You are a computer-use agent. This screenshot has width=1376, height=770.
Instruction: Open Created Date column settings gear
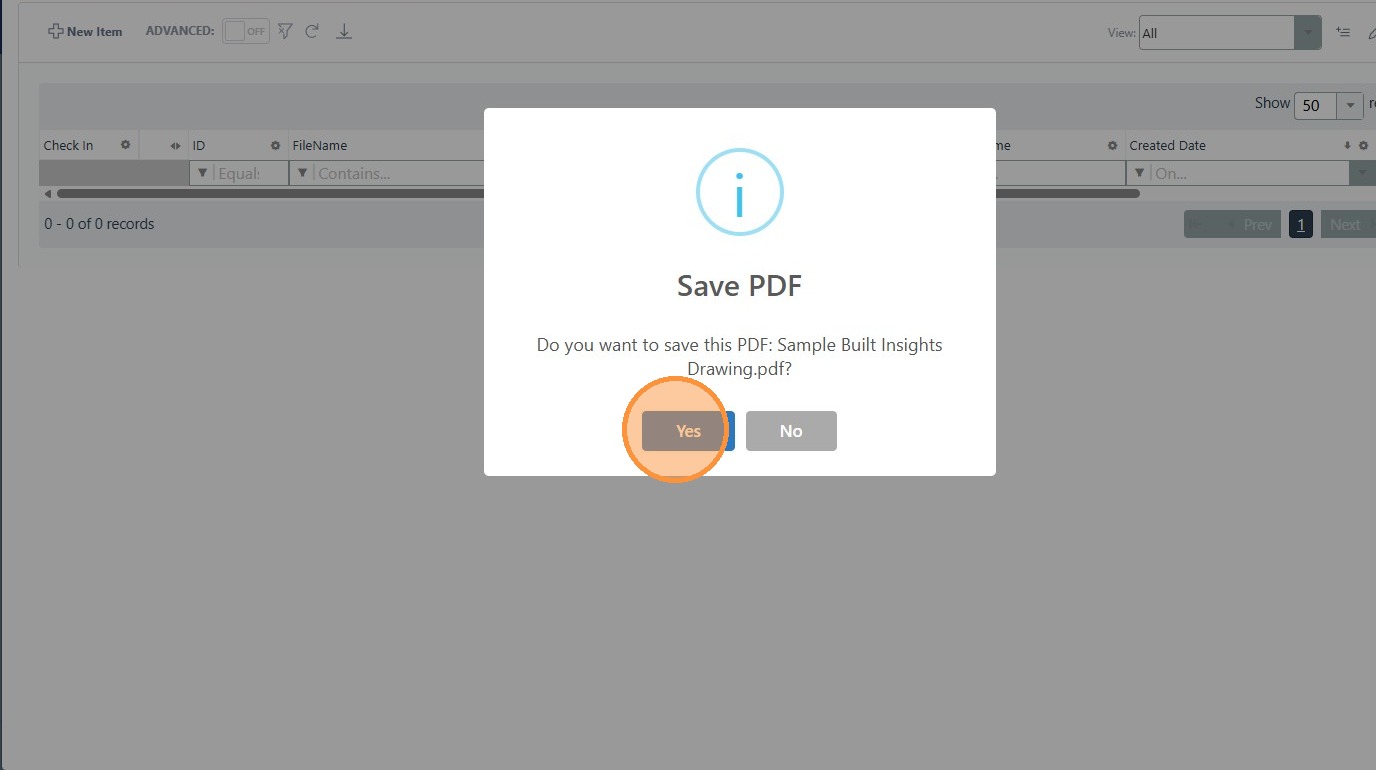click(1362, 145)
